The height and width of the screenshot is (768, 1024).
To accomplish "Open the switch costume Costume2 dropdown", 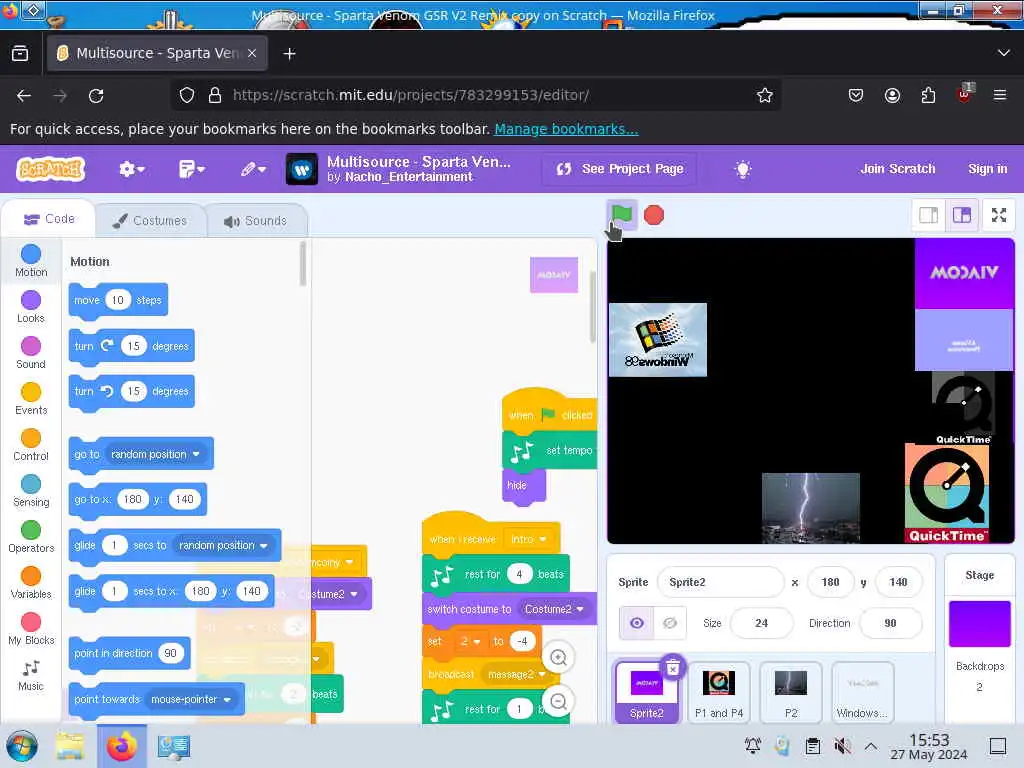I will pyautogui.click(x=554, y=609).
